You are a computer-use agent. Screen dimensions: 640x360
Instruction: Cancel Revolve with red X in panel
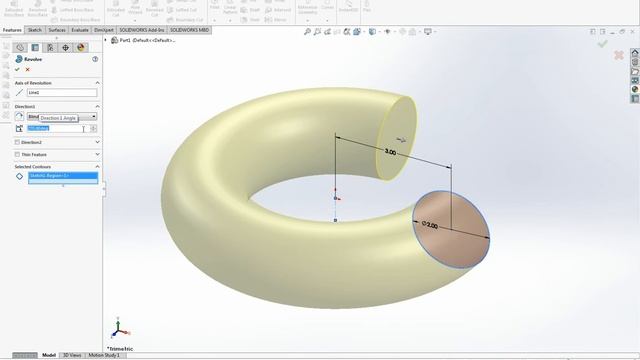(x=27, y=69)
